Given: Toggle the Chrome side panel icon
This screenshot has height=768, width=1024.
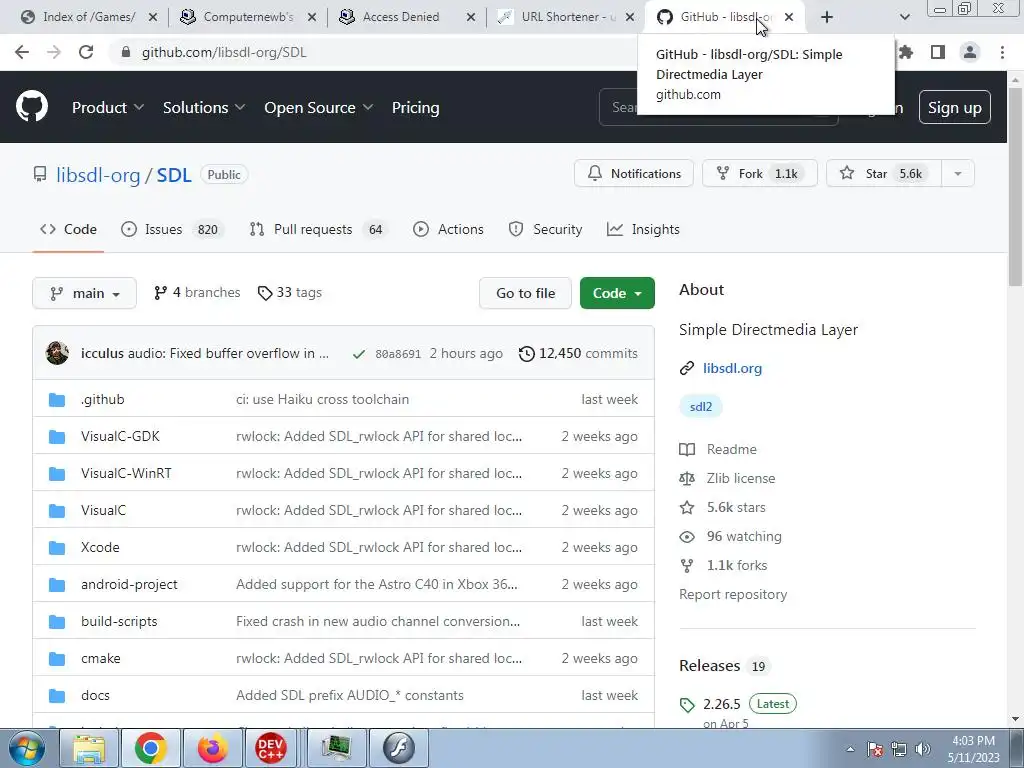Looking at the screenshot, I should (x=938, y=52).
